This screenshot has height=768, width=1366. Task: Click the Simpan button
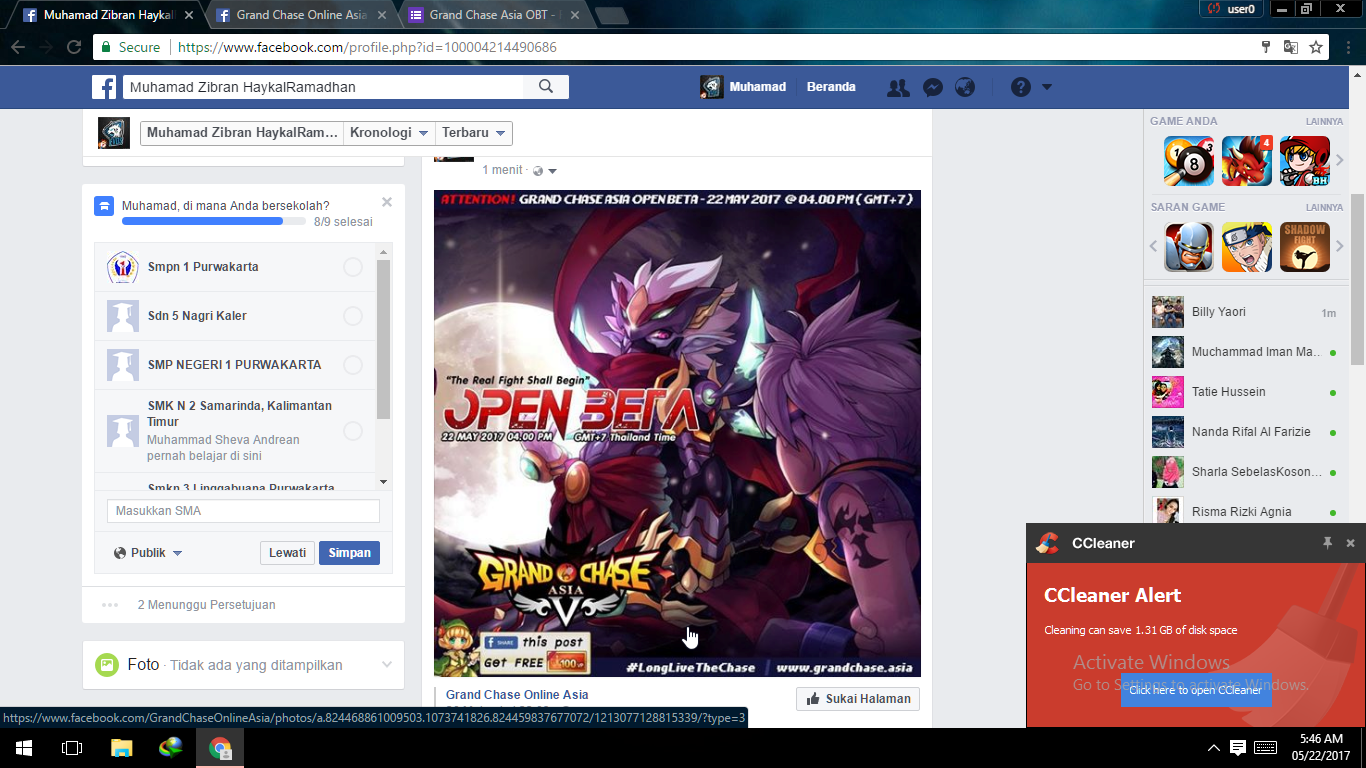point(349,553)
